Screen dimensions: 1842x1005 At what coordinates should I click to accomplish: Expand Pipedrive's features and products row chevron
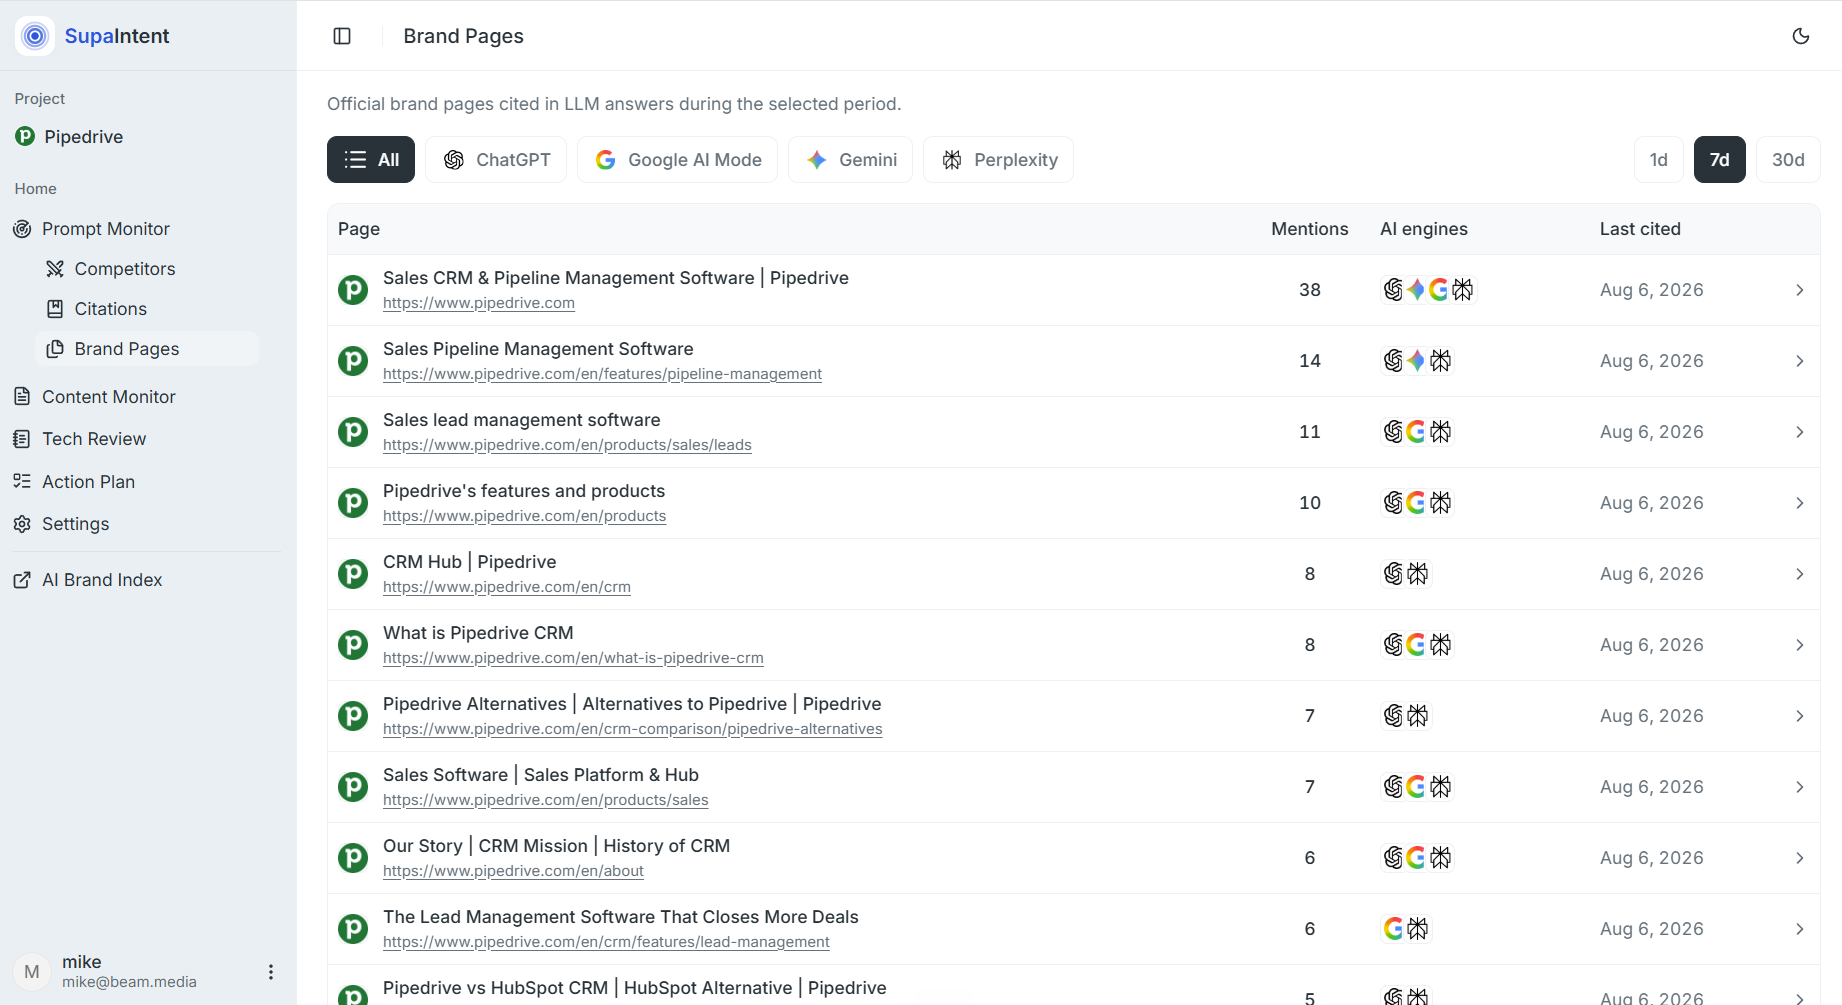1799,503
